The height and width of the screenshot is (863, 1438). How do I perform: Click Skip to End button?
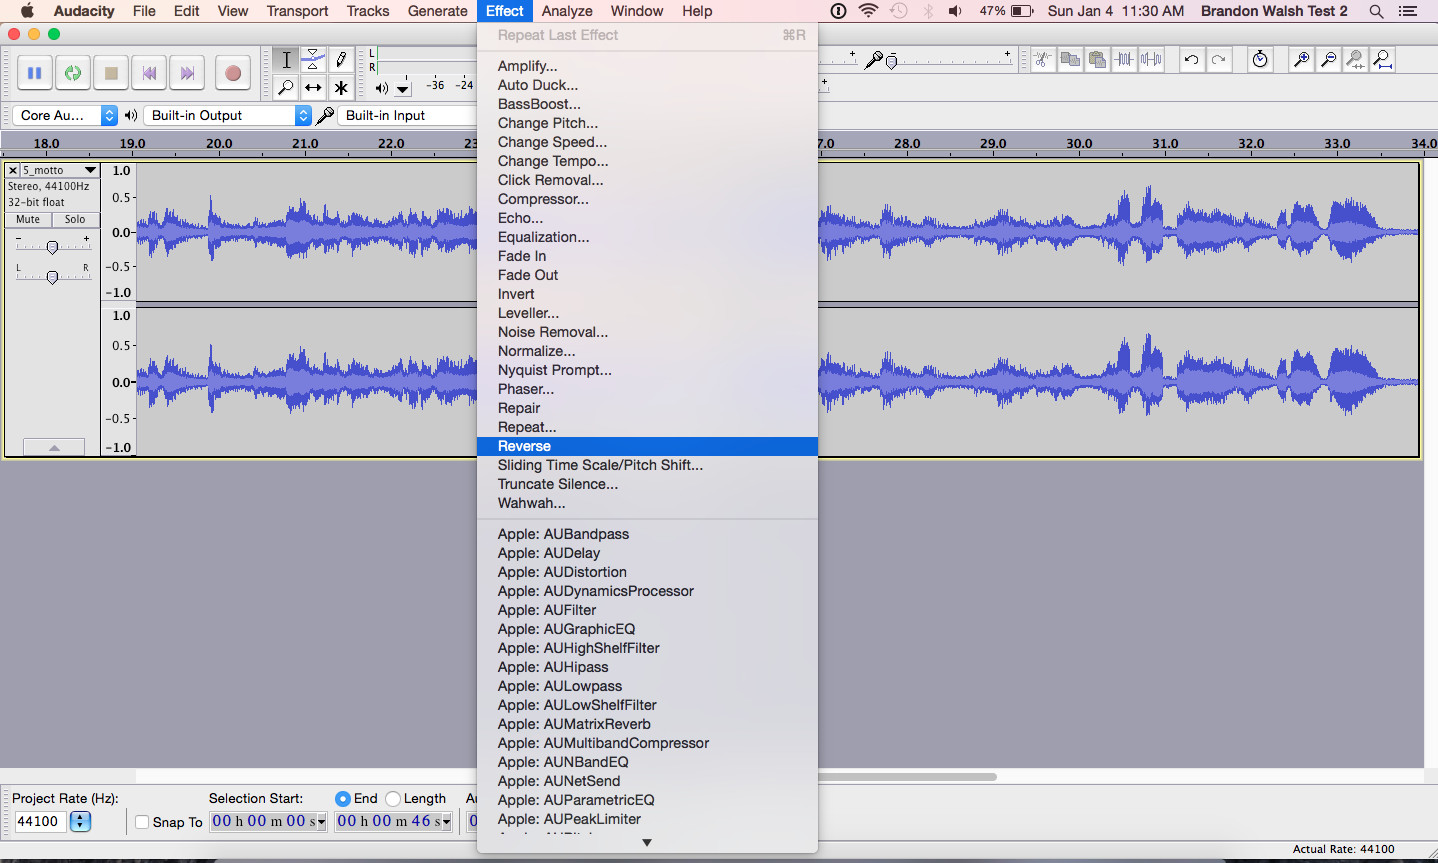[187, 73]
